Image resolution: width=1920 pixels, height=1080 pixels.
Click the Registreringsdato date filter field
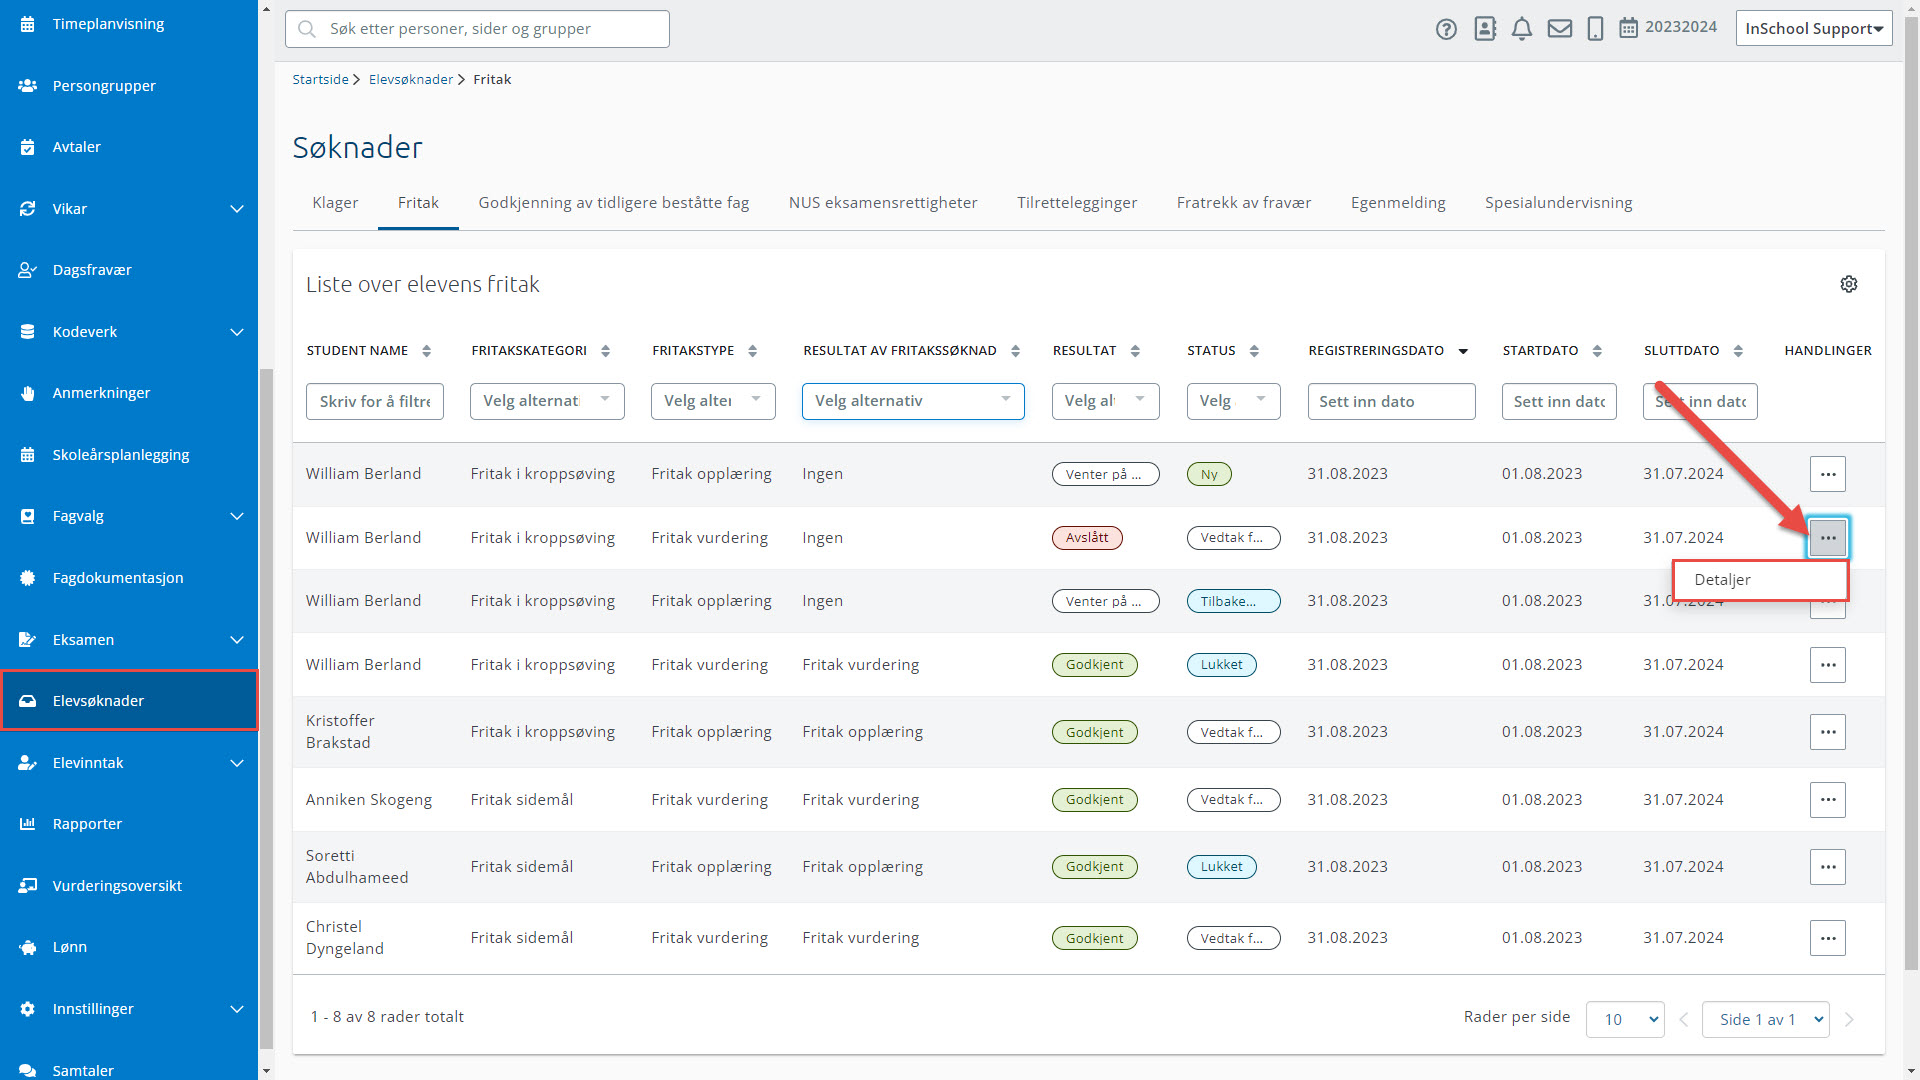[1391, 401]
